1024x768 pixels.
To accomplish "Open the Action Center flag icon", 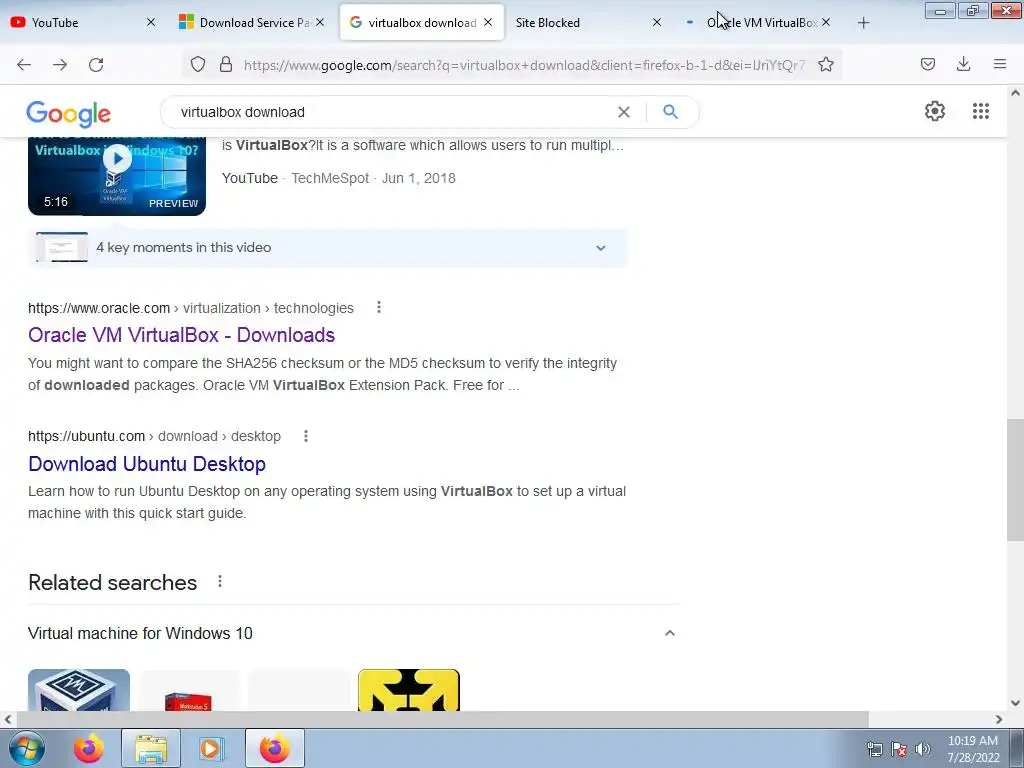I will (x=899, y=749).
